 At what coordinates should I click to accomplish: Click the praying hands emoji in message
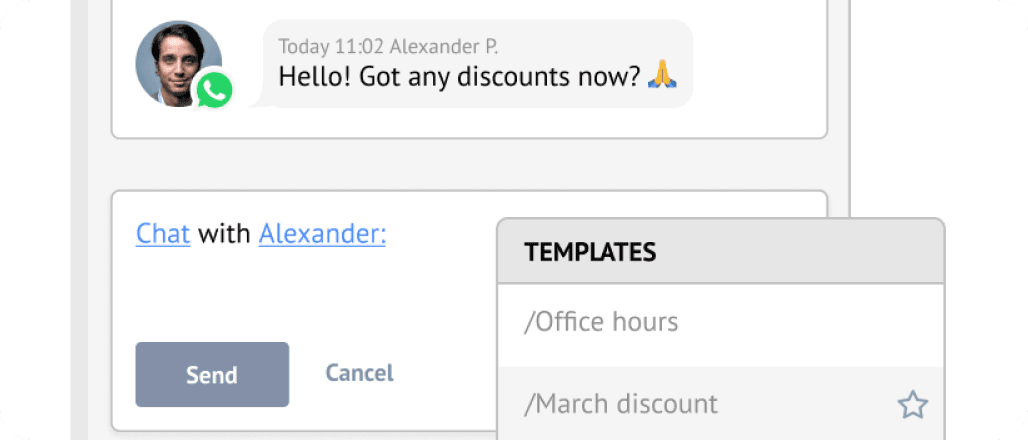coord(662,76)
